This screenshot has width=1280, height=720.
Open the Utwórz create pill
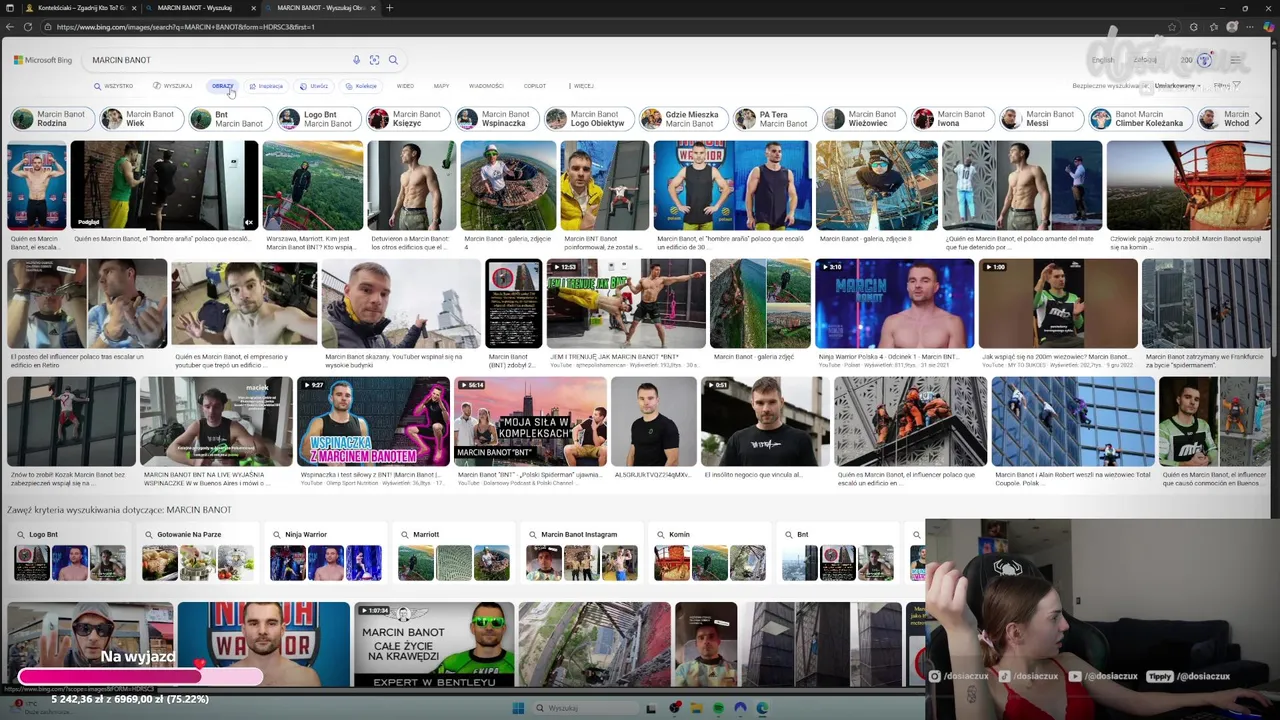(315, 86)
